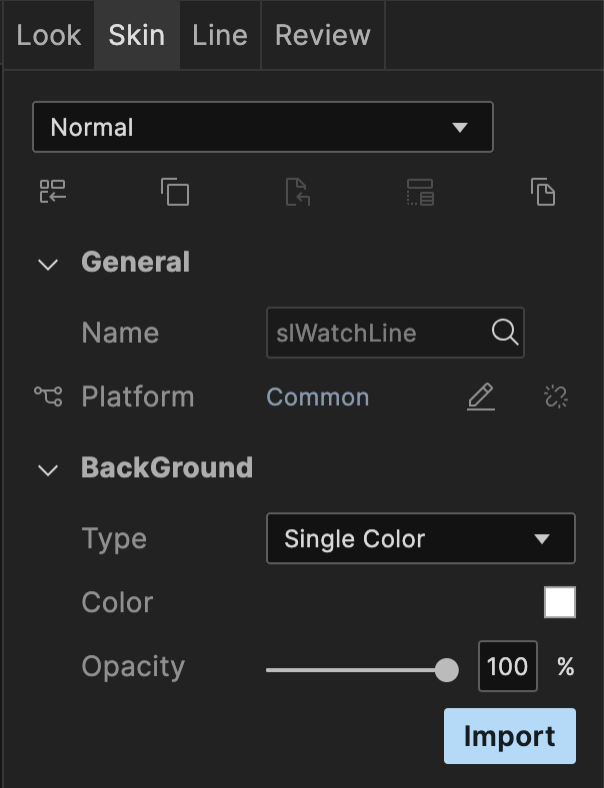Viewport: 604px width, 788px height.
Task: Open the Single Color type dropdown
Action: pos(420,539)
